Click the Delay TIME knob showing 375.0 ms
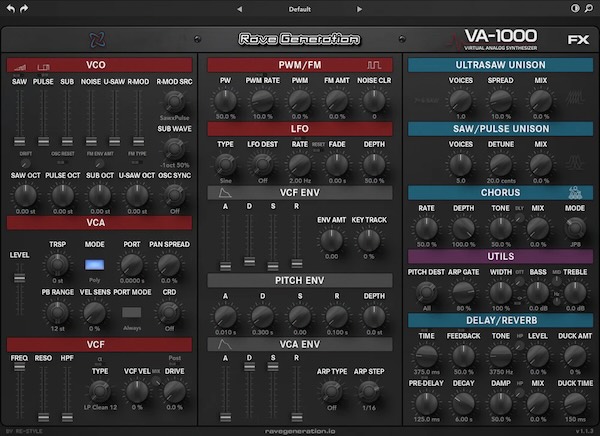Screen dimensions: 600x436 click(x=426, y=356)
